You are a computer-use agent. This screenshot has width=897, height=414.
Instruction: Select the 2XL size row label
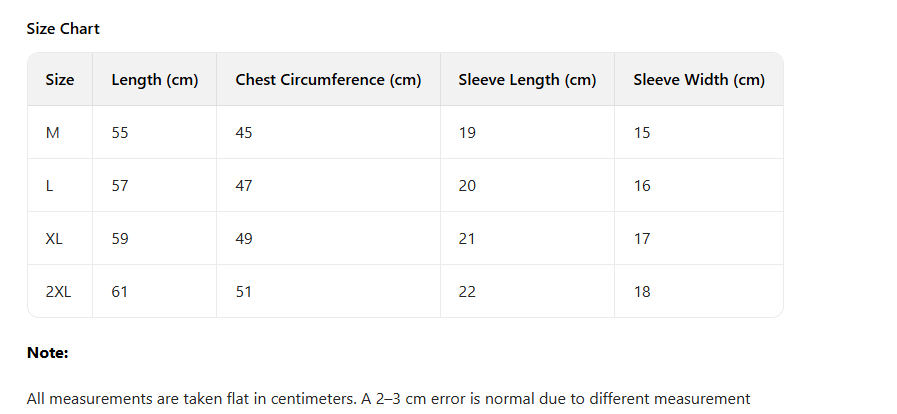[59, 292]
